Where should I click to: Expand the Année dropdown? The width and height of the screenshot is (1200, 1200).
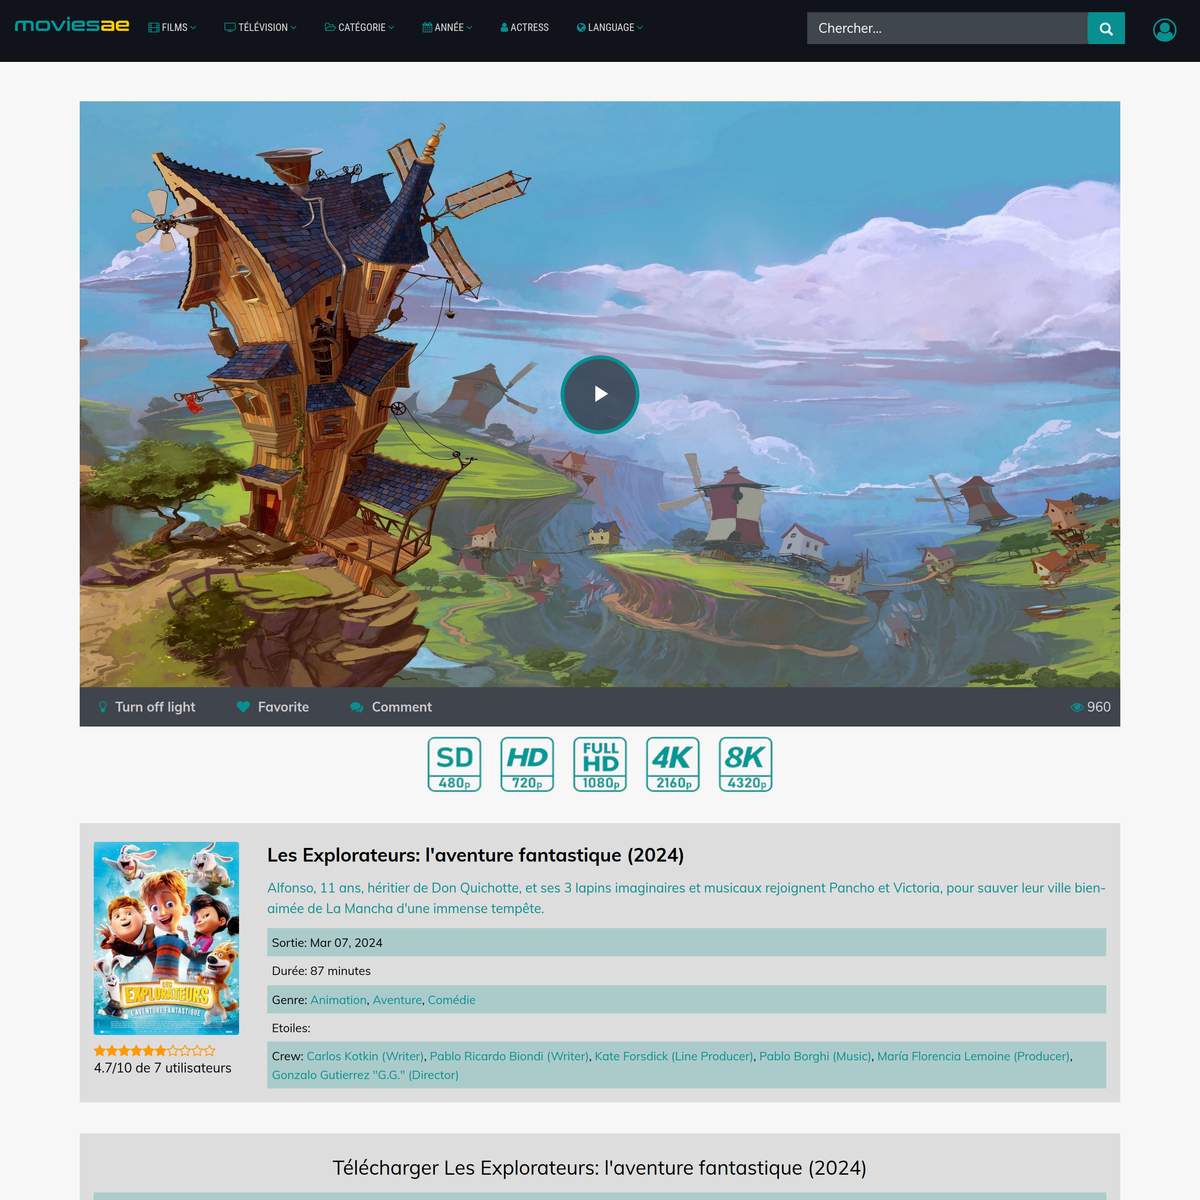pyautogui.click(x=447, y=28)
